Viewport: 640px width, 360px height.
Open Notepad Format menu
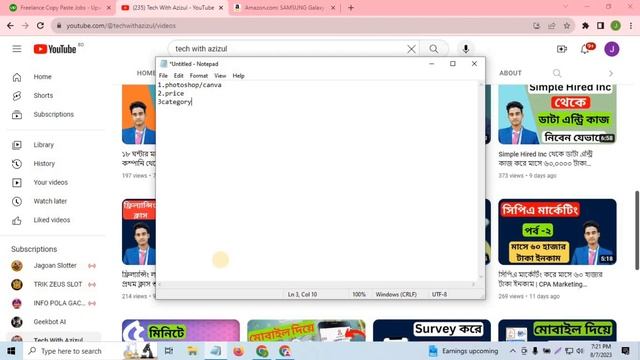coord(199,76)
